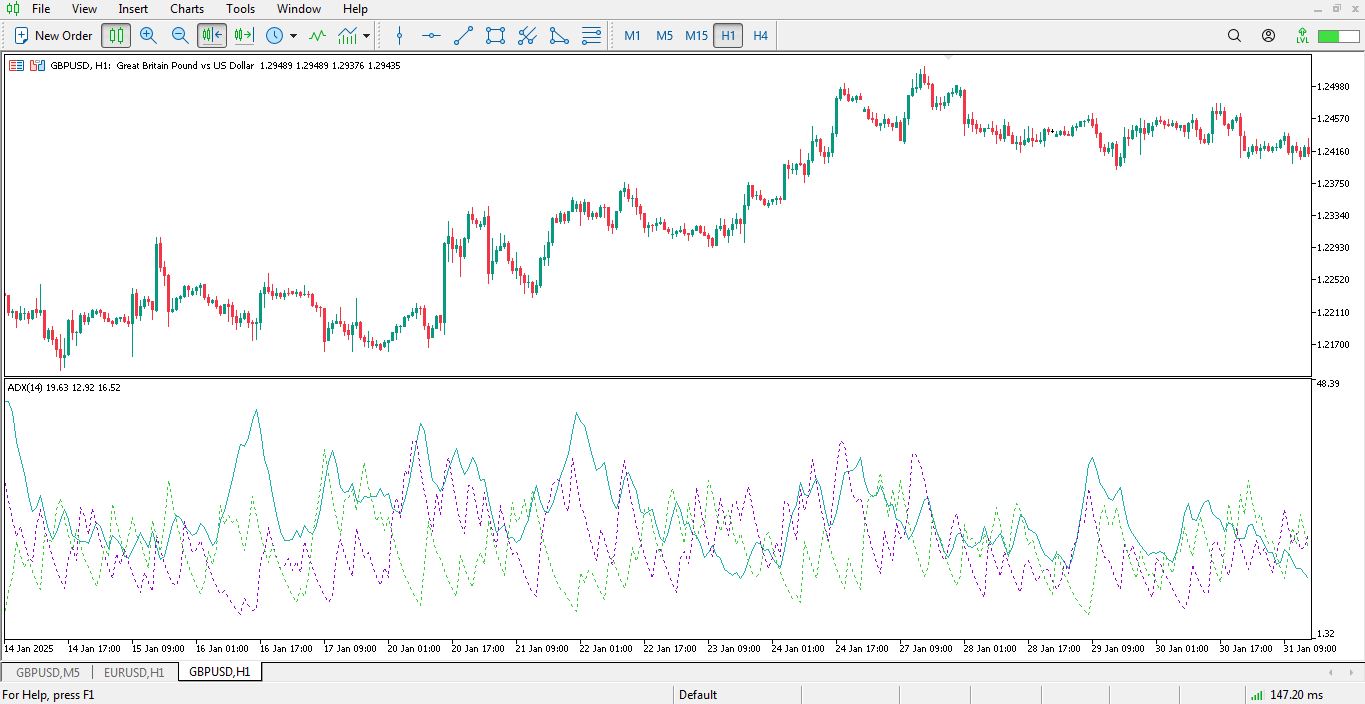Viewport: 1365px width, 704px height.
Task: Select the Fibonacci retracement tool
Action: tap(591, 35)
